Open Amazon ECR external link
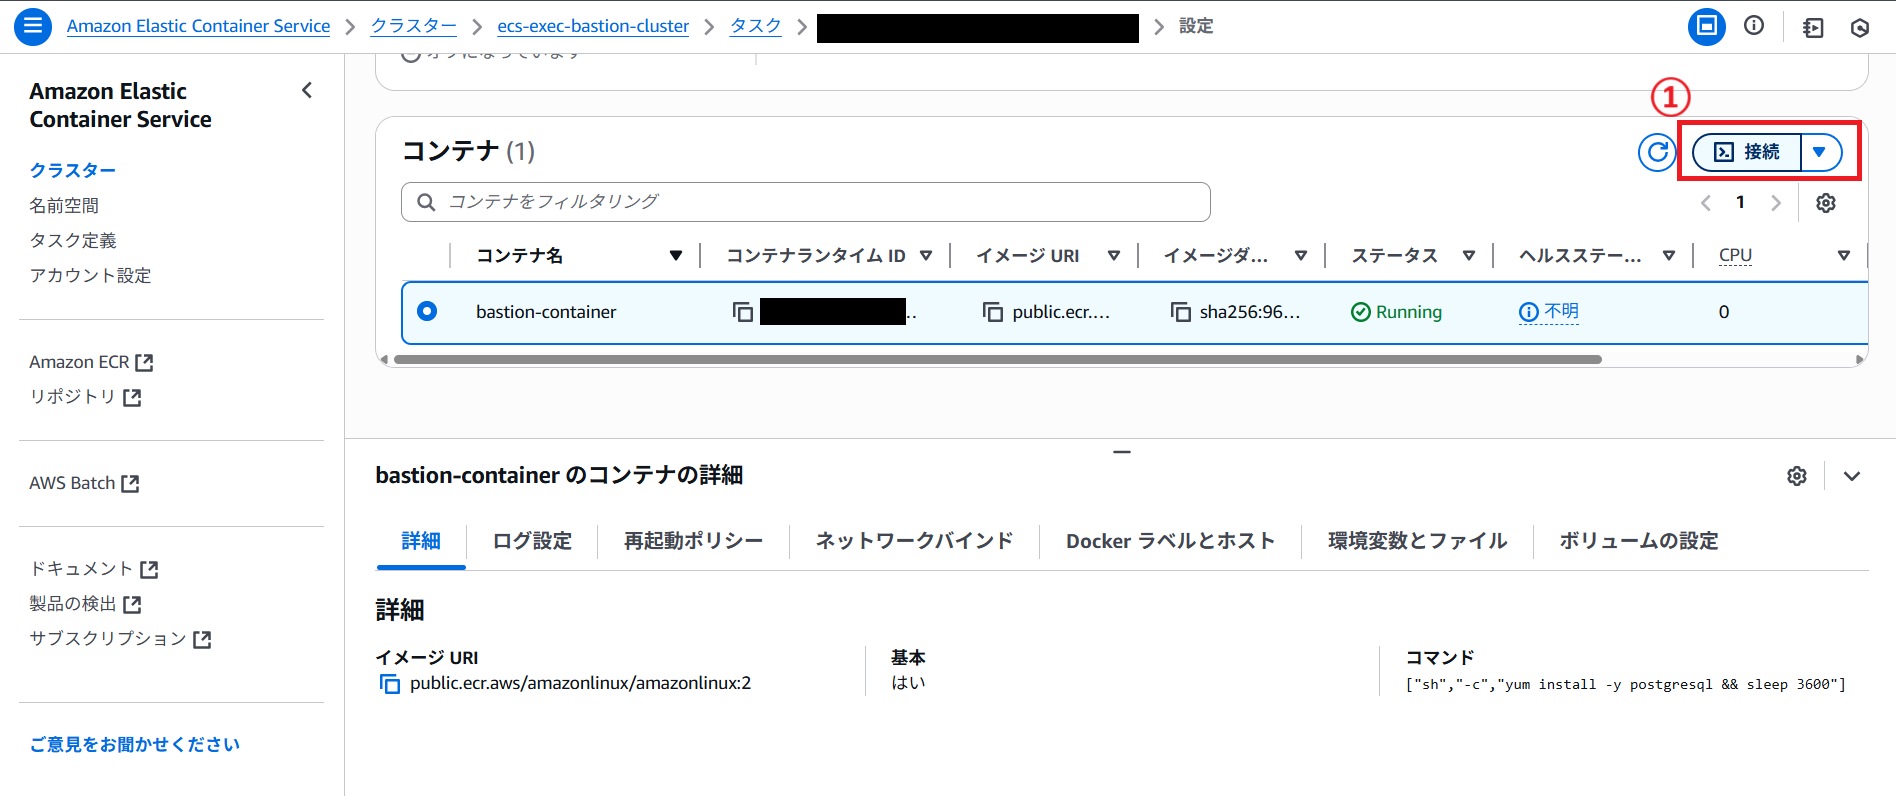Viewport: 1896px width, 797px height. pos(91,362)
